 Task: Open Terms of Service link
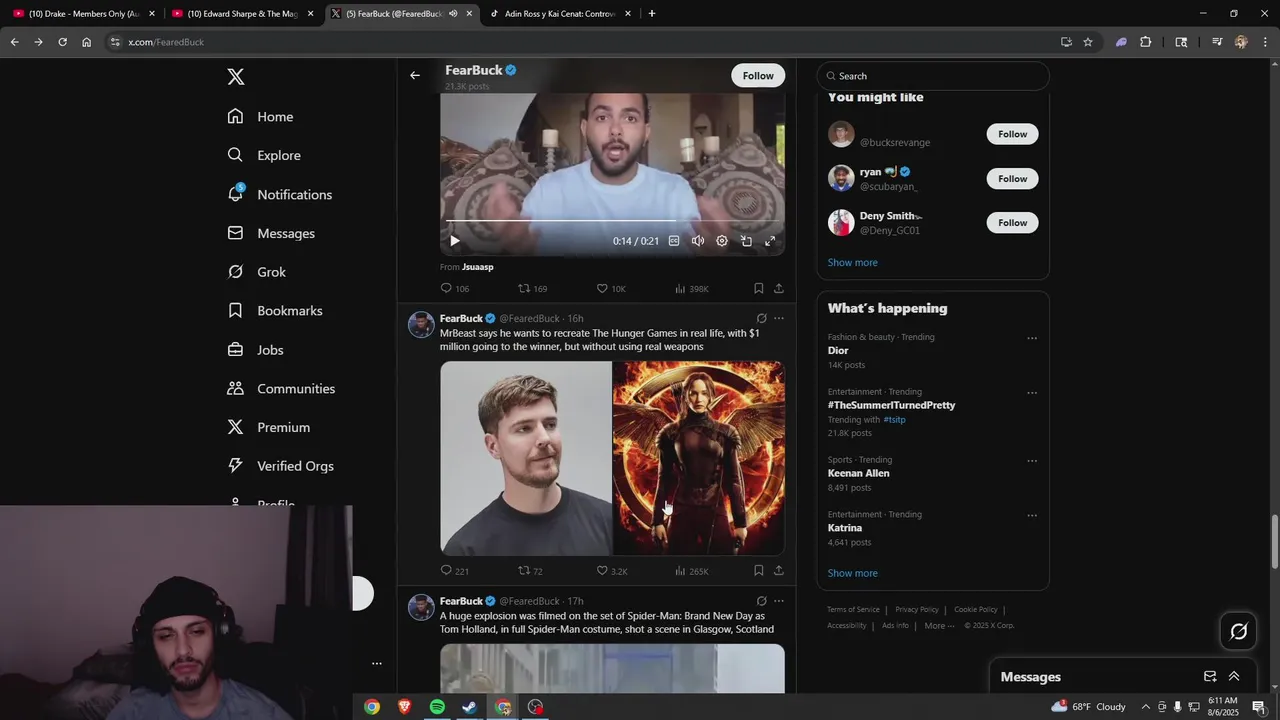853,609
